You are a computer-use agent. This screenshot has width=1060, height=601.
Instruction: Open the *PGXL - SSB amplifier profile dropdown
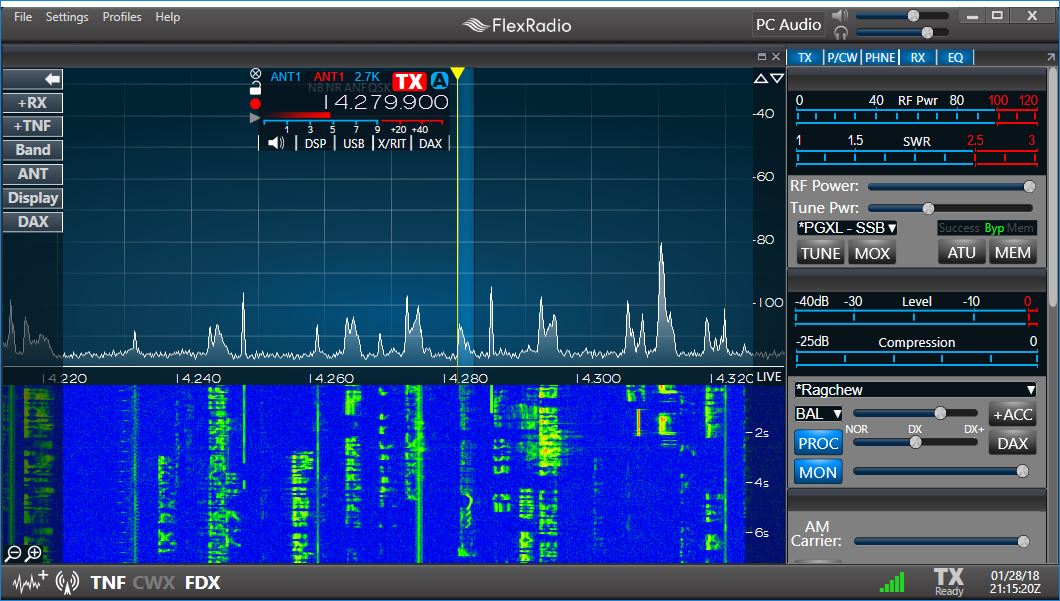coord(844,228)
